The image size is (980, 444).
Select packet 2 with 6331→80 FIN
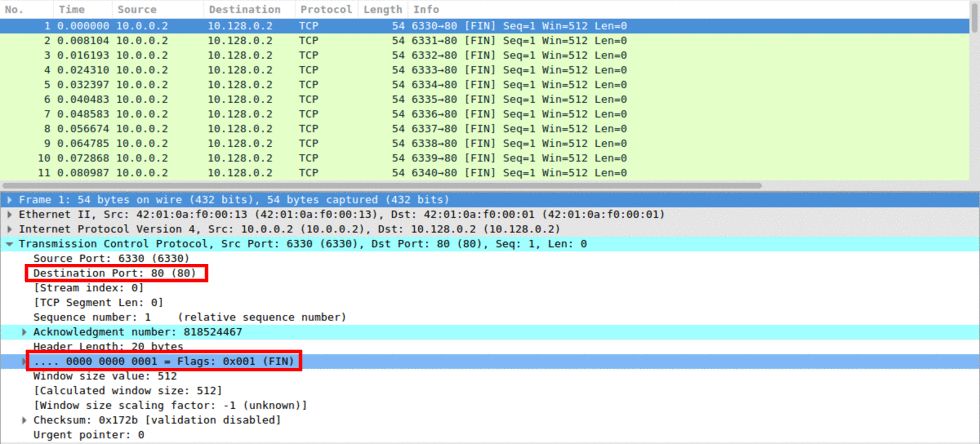[486, 41]
